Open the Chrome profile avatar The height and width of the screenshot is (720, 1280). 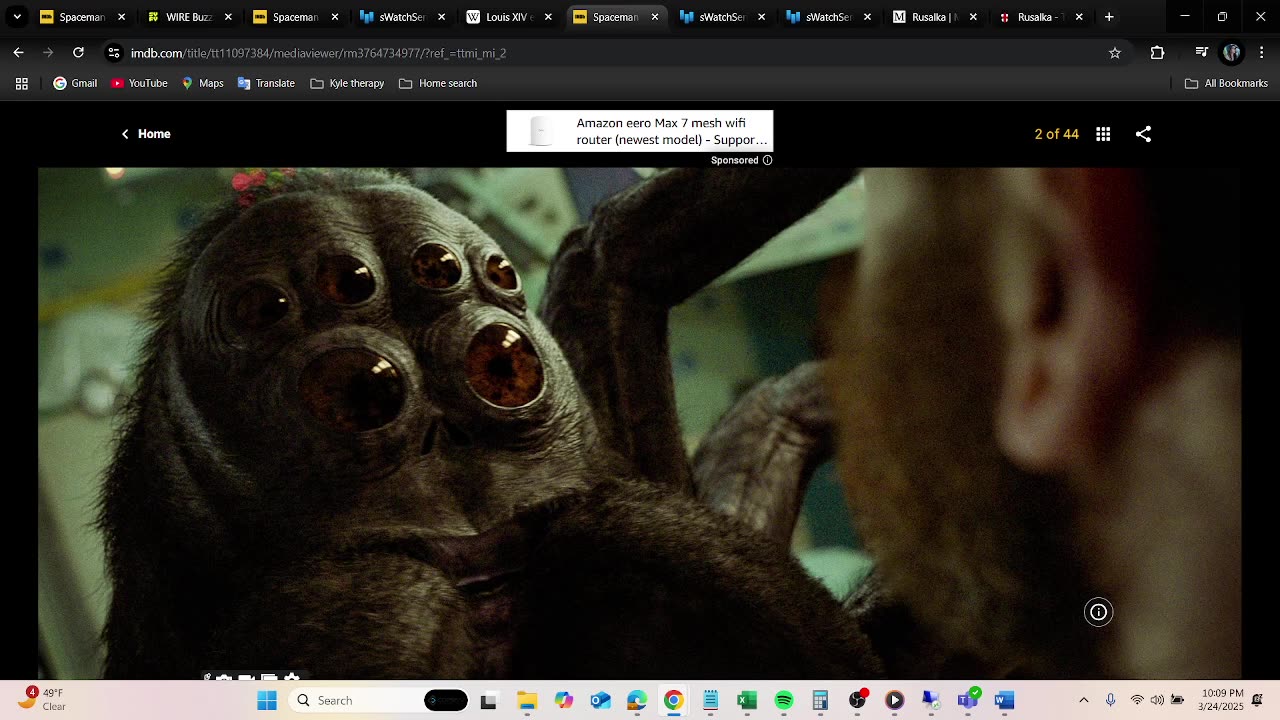pyautogui.click(x=1232, y=53)
